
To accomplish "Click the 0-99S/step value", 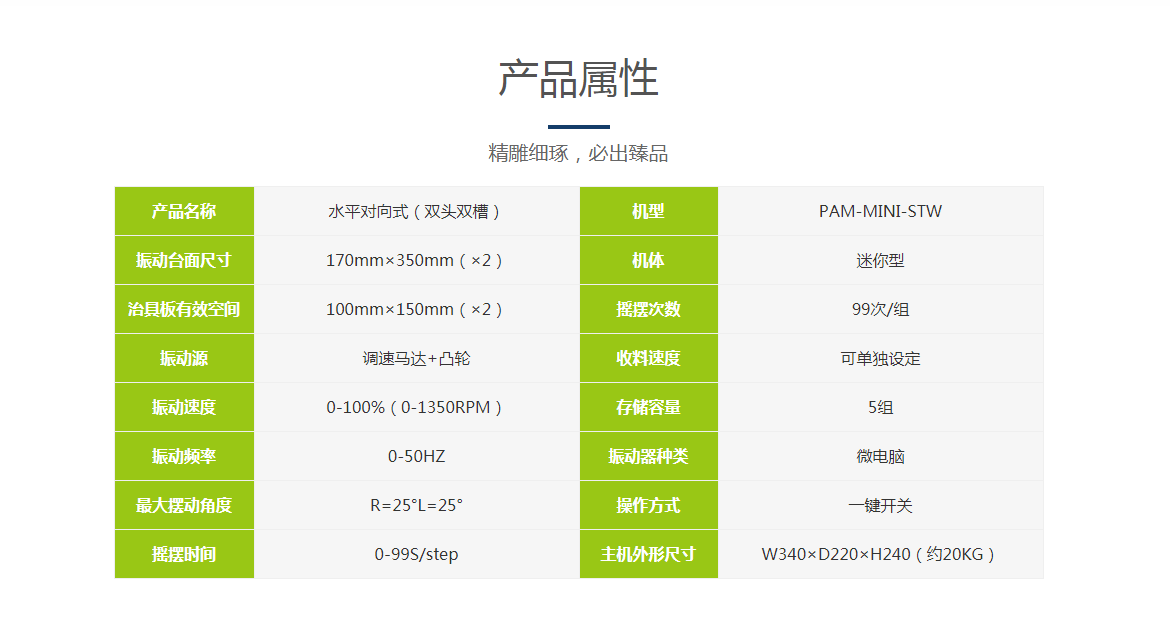I will point(416,554).
